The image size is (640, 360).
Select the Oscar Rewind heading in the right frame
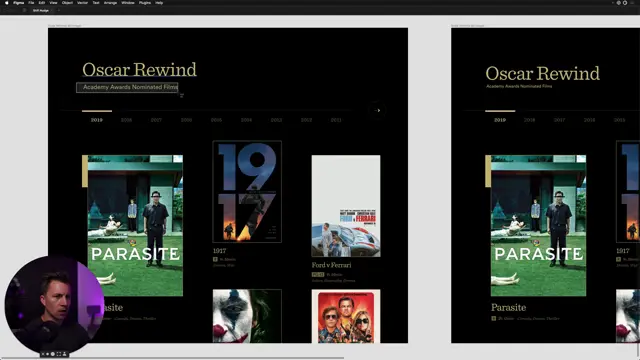[542, 73]
